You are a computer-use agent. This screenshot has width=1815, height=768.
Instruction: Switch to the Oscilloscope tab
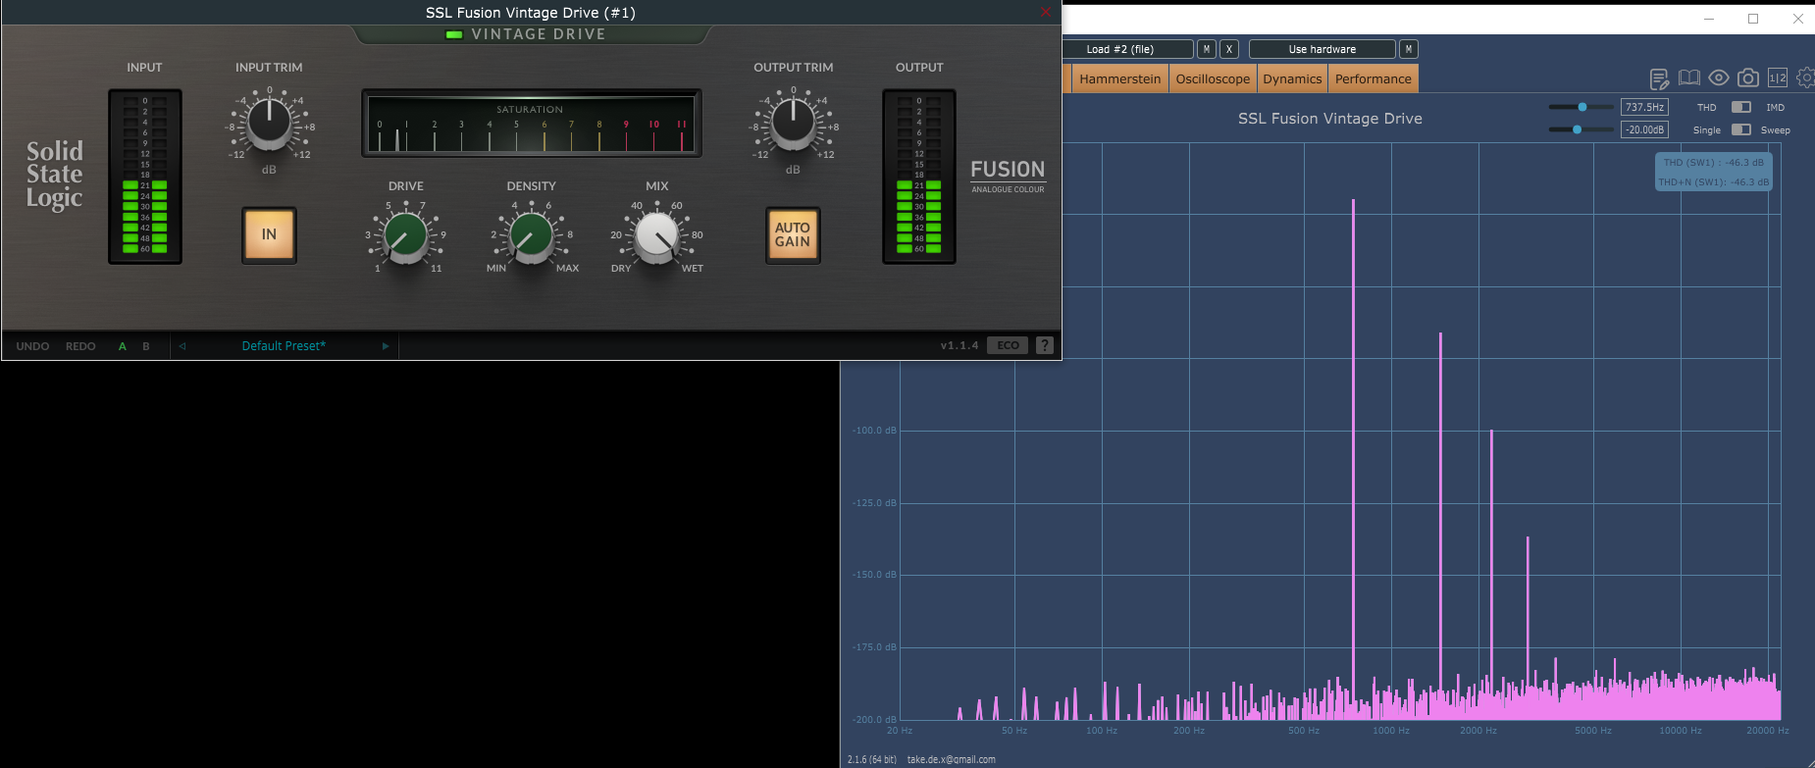click(x=1212, y=79)
